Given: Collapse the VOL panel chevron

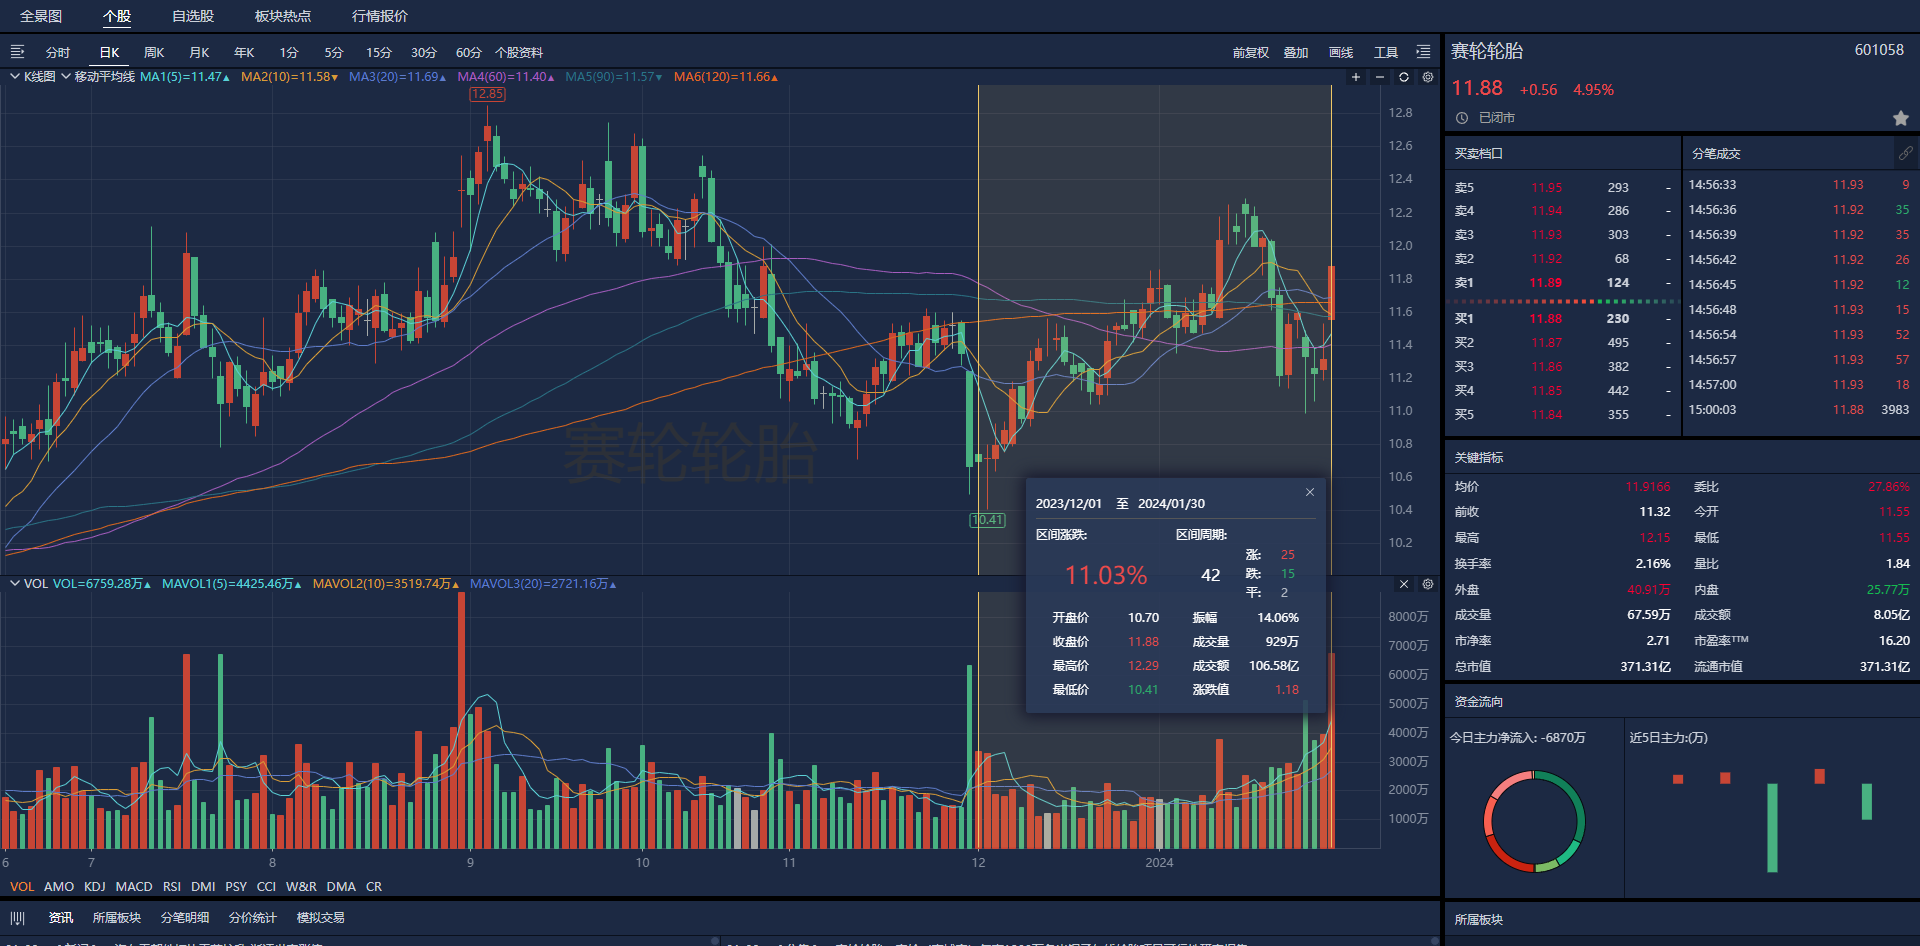Looking at the screenshot, I should pyautogui.click(x=15, y=584).
